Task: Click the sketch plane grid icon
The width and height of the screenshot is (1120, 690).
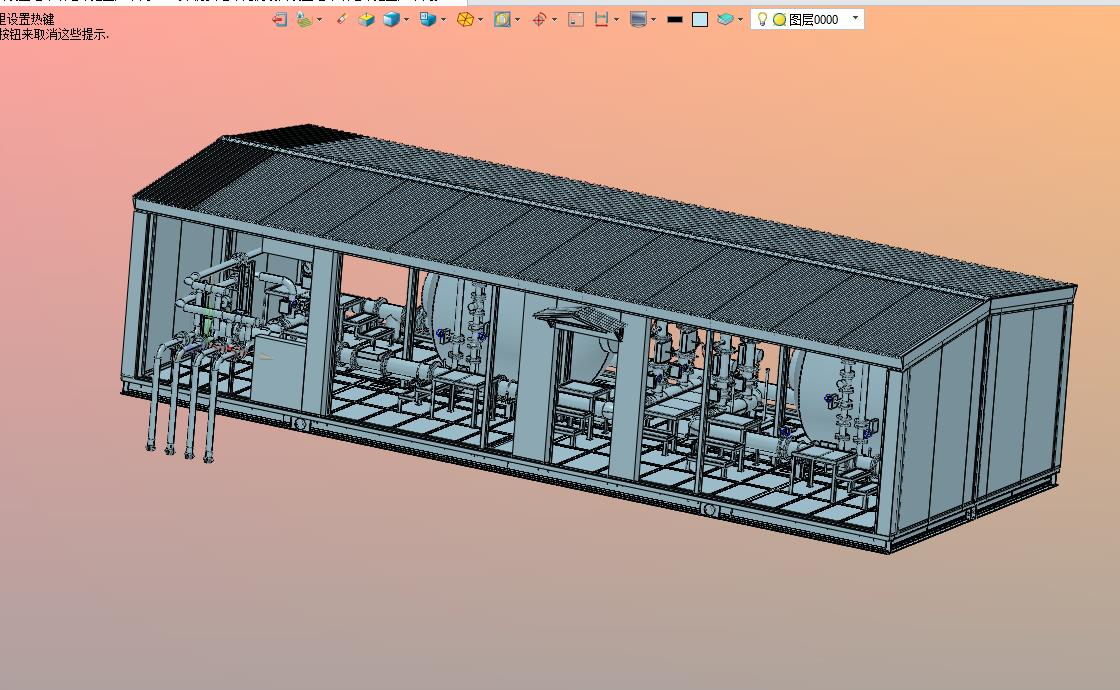Action: (305, 20)
